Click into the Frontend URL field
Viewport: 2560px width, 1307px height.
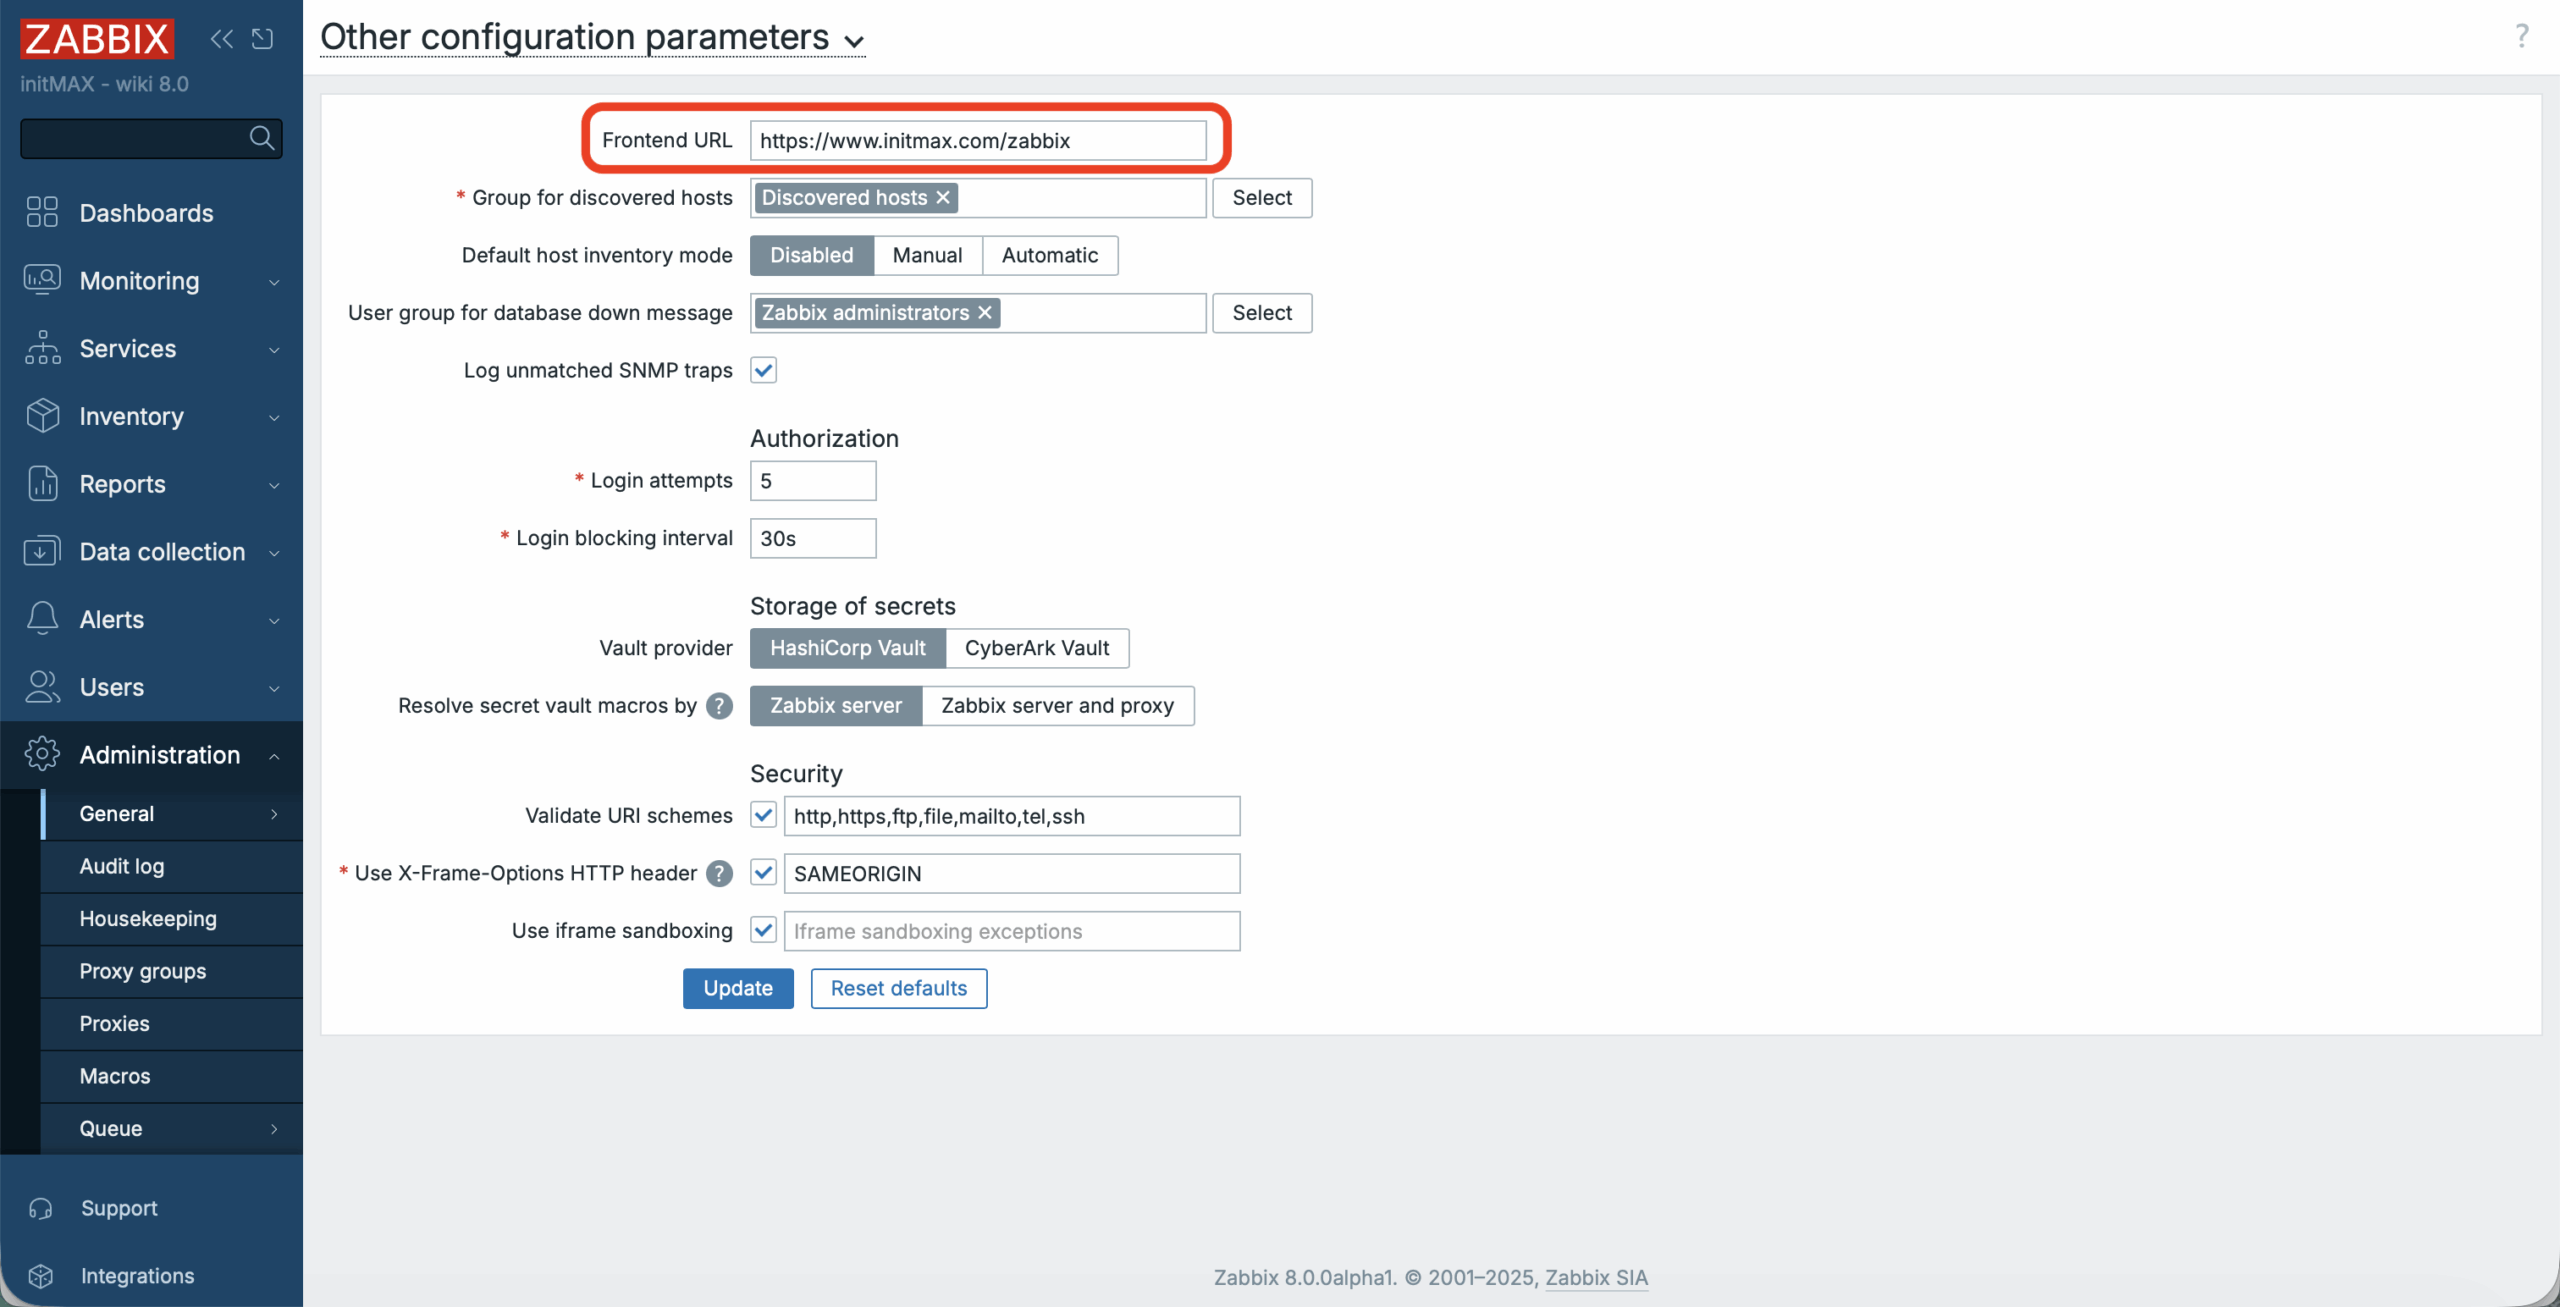pyautogui.click(x=977, y=141)
